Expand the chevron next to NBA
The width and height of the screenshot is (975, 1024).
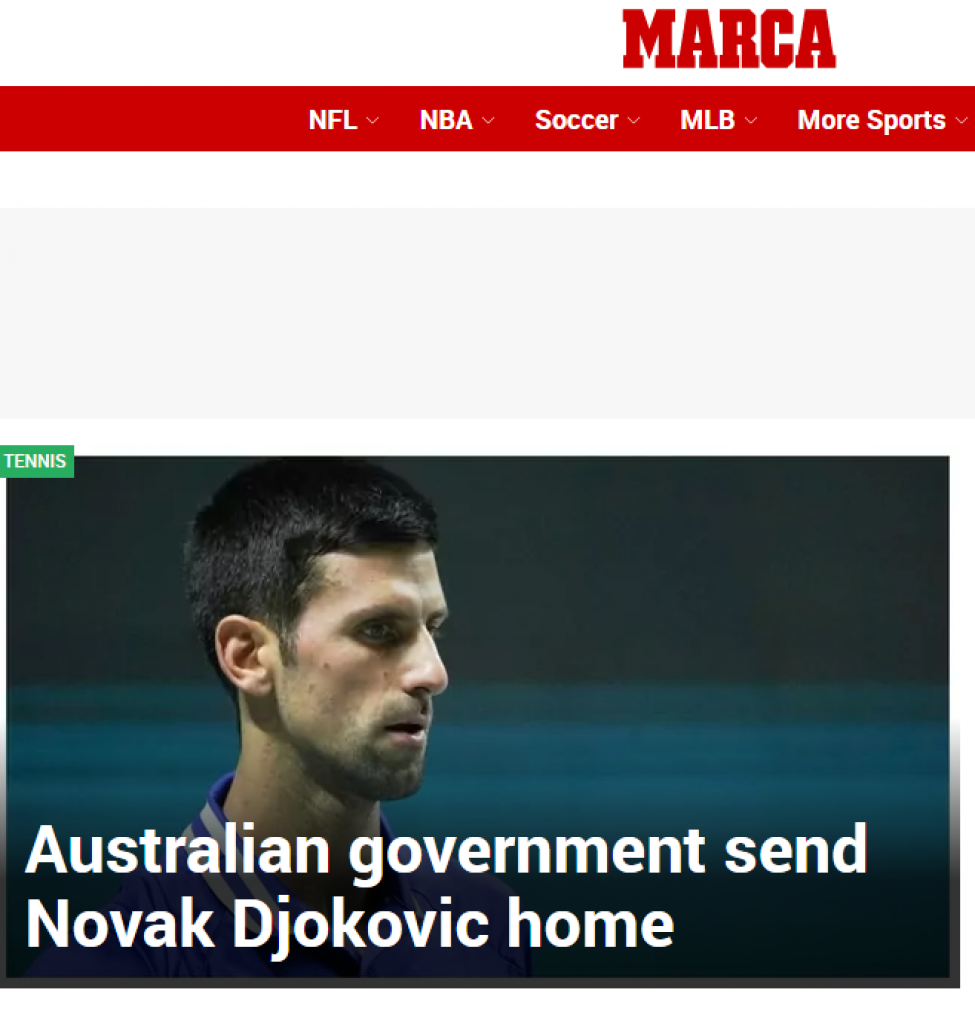click(488, 121)
